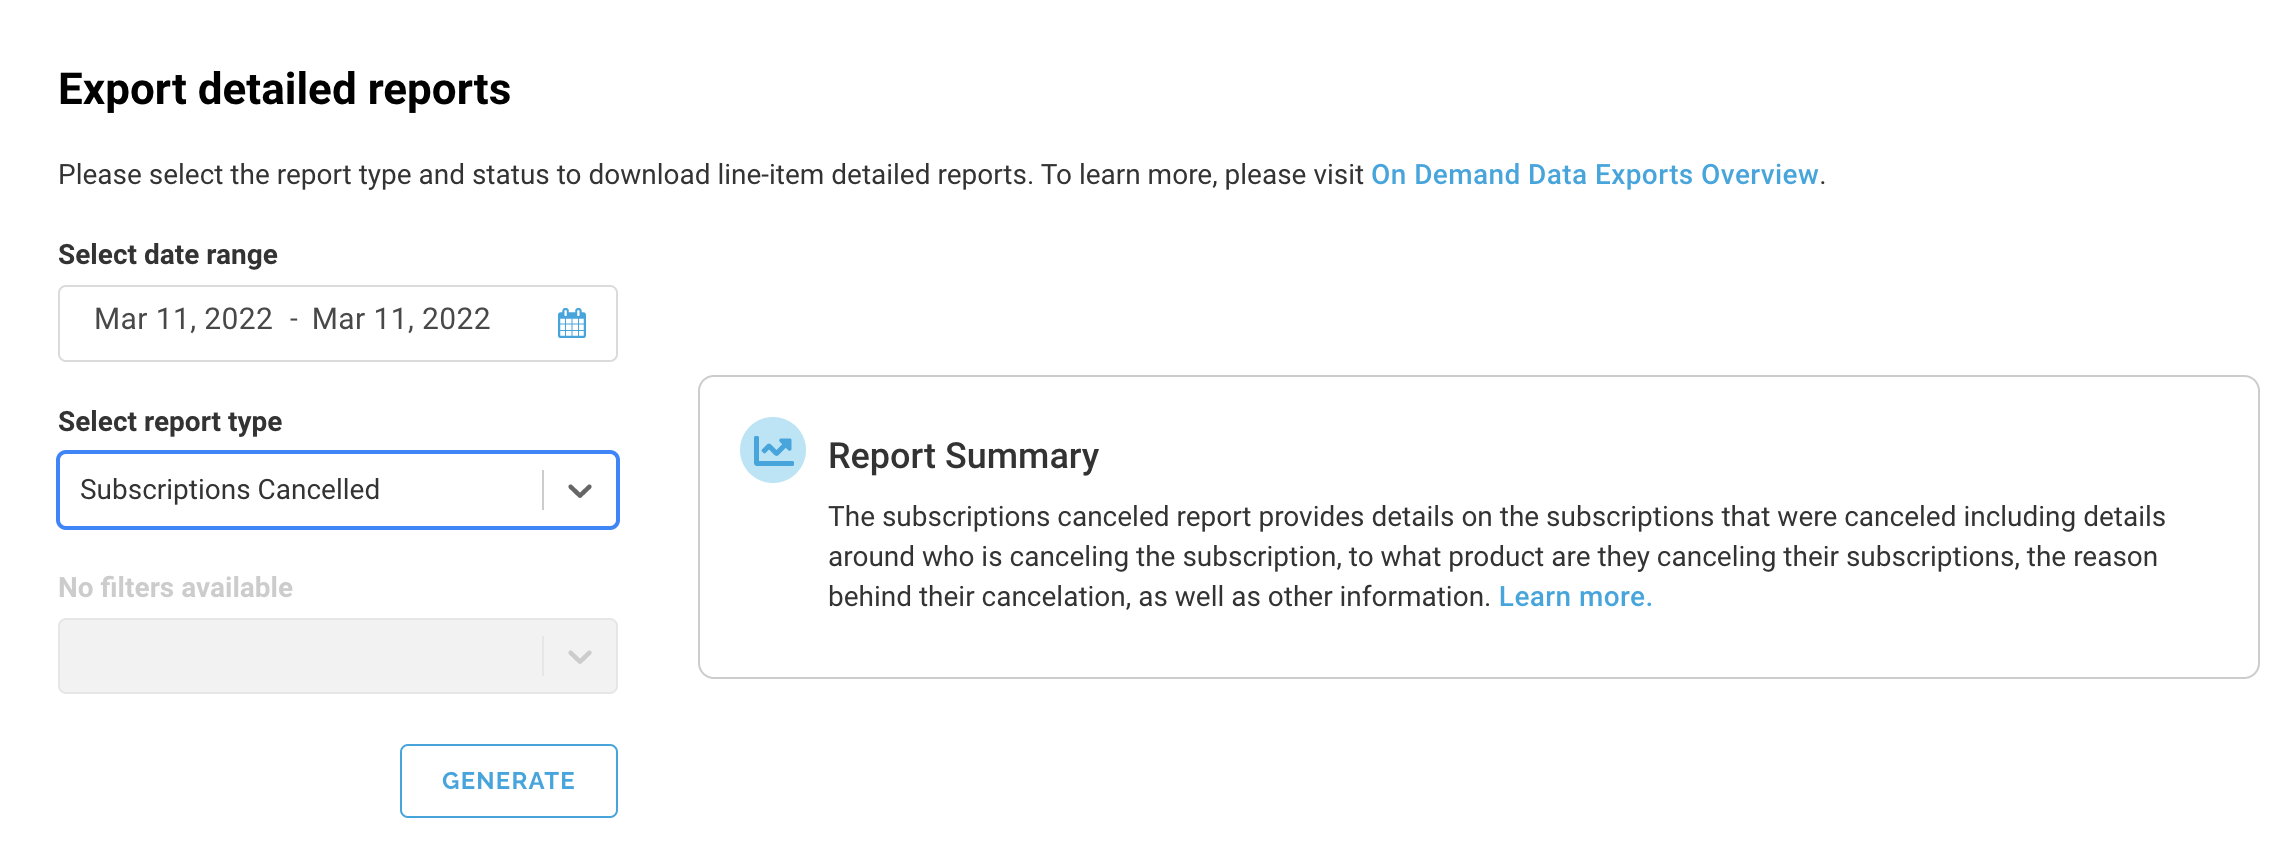2286x846 pixels.
Task: Click the Report Summary heading
Action: point(963,456)
